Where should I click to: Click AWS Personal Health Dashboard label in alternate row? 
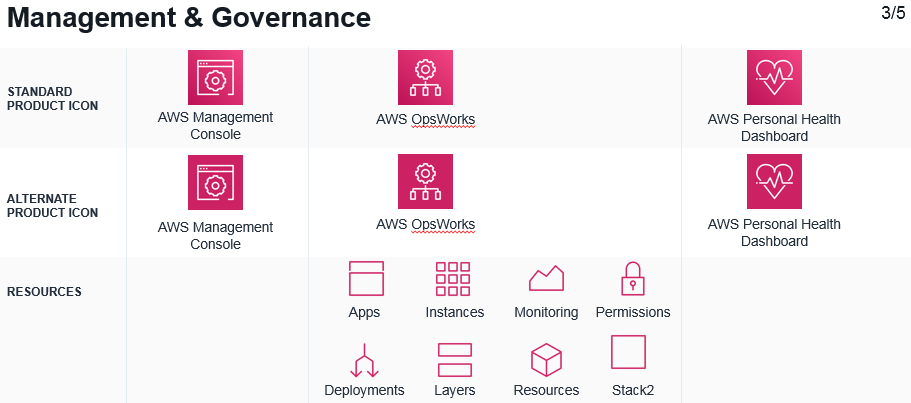click(774, 232)
